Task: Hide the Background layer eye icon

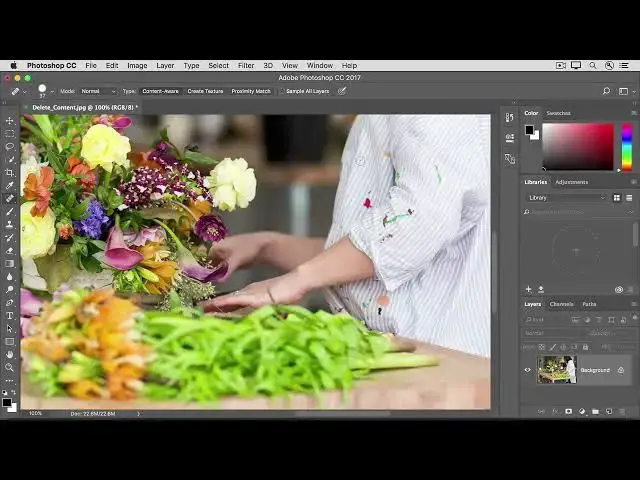Action: (x=528, y=370)
